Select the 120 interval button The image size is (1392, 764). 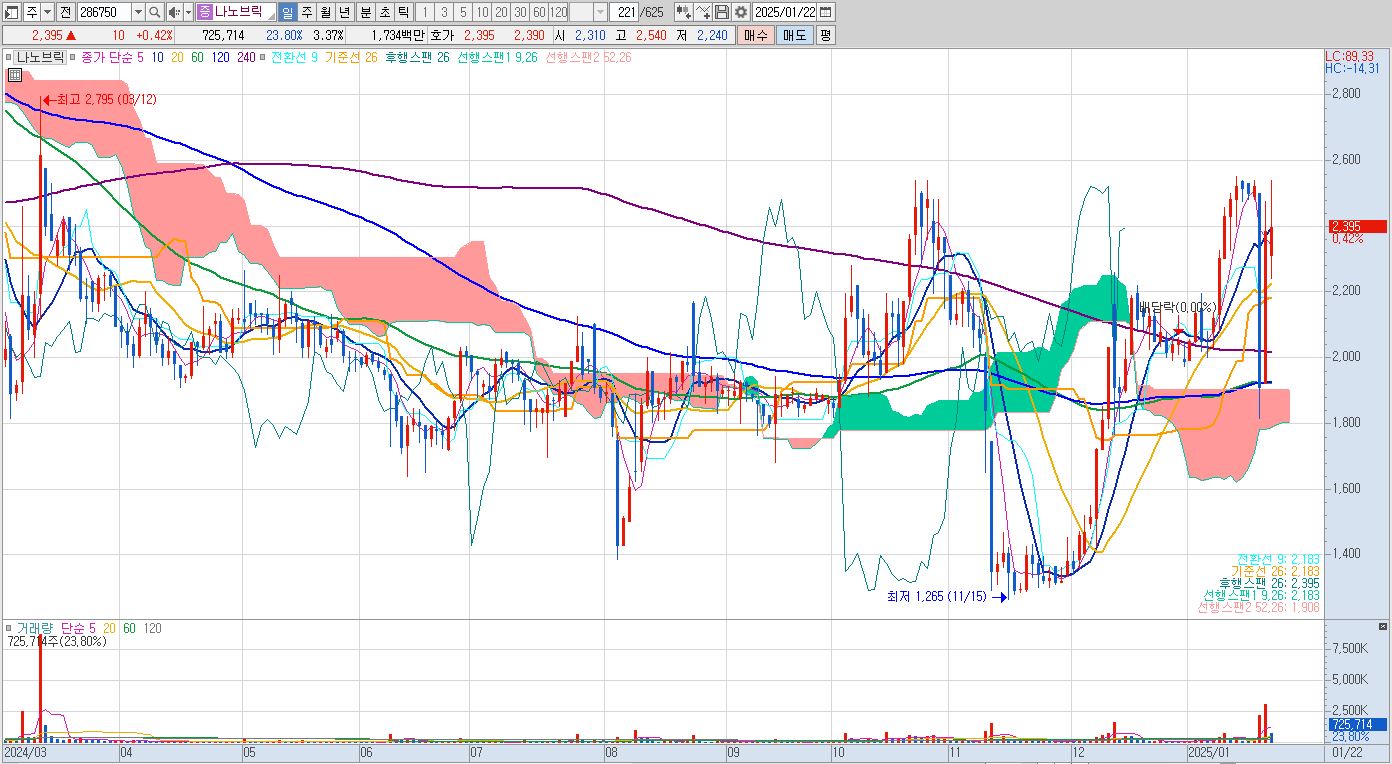point(559,12)
